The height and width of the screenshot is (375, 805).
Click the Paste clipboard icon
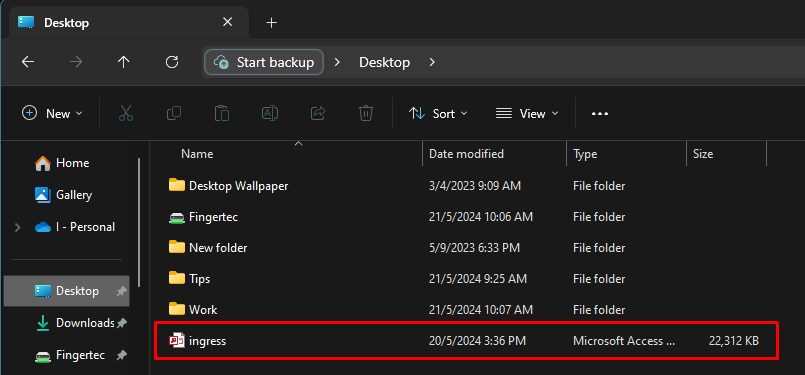[222, 113]
